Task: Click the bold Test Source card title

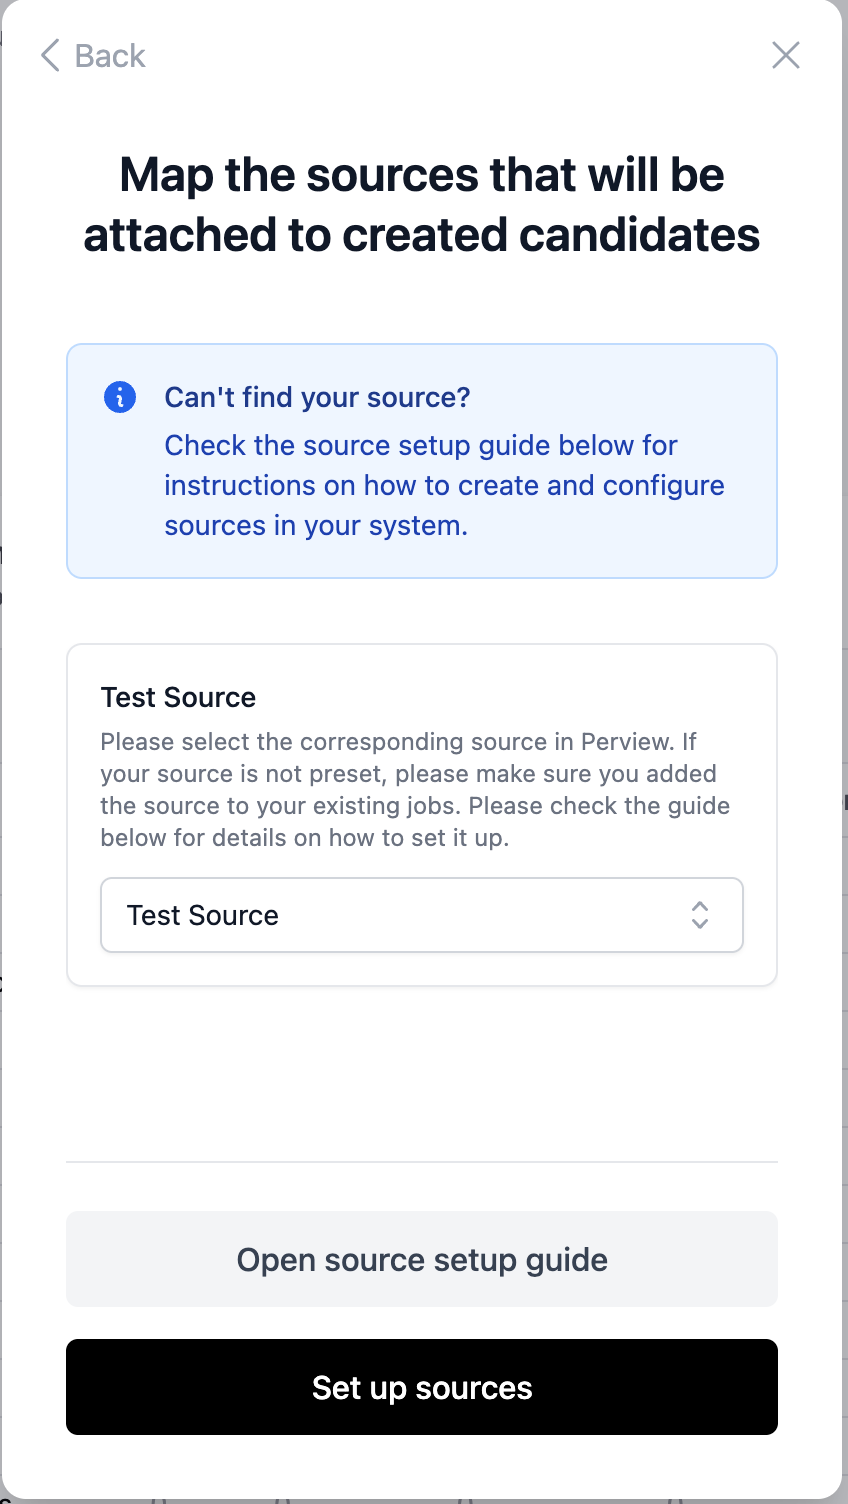Action: (178, 697)
